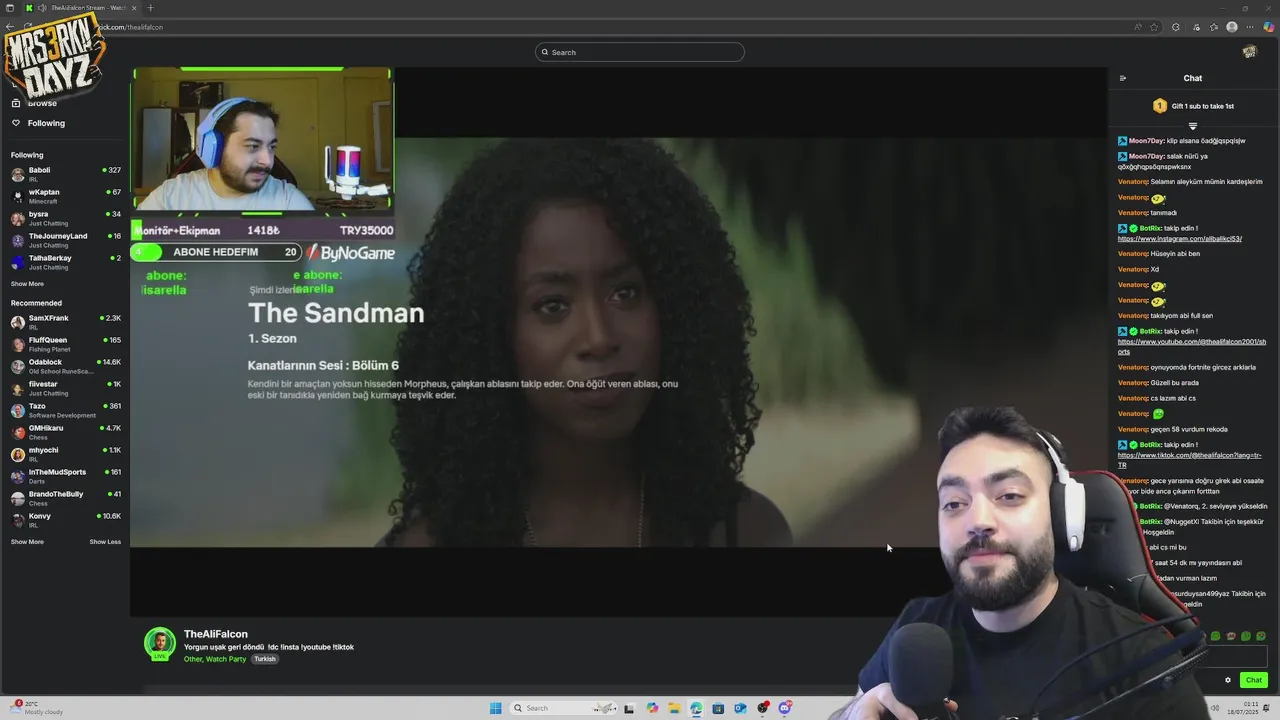Expand pinned chat leaderboard arrow
The image size is (1280, 720).
[x=1193, y=127]
